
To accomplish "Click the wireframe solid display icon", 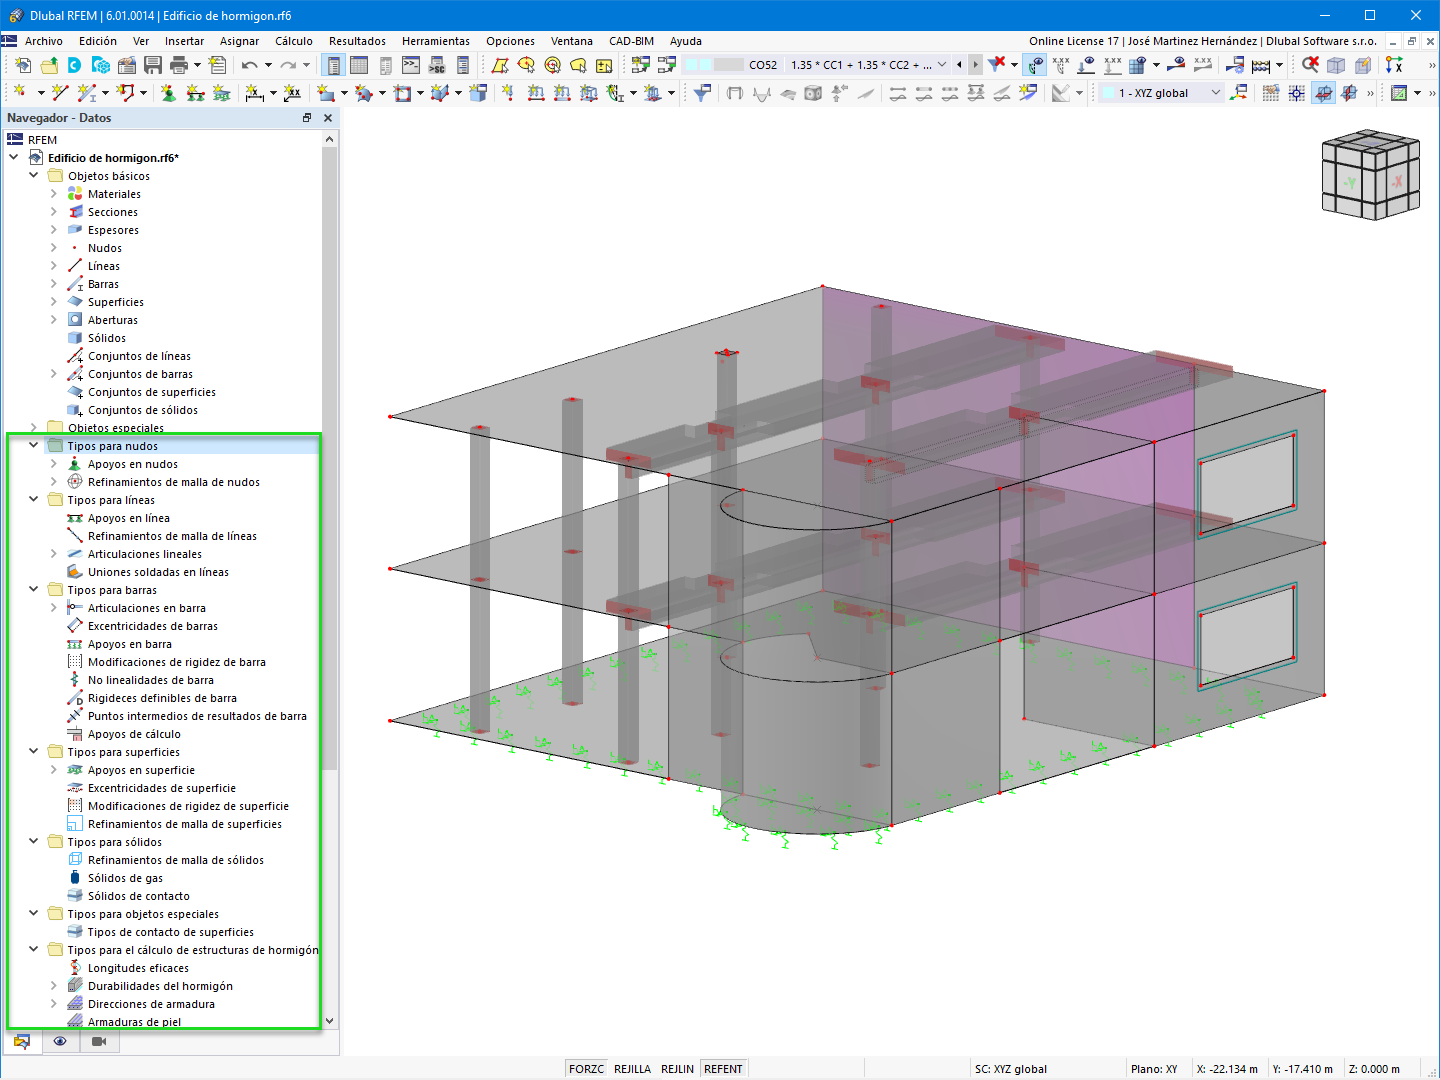I will tap(1336, 65).
